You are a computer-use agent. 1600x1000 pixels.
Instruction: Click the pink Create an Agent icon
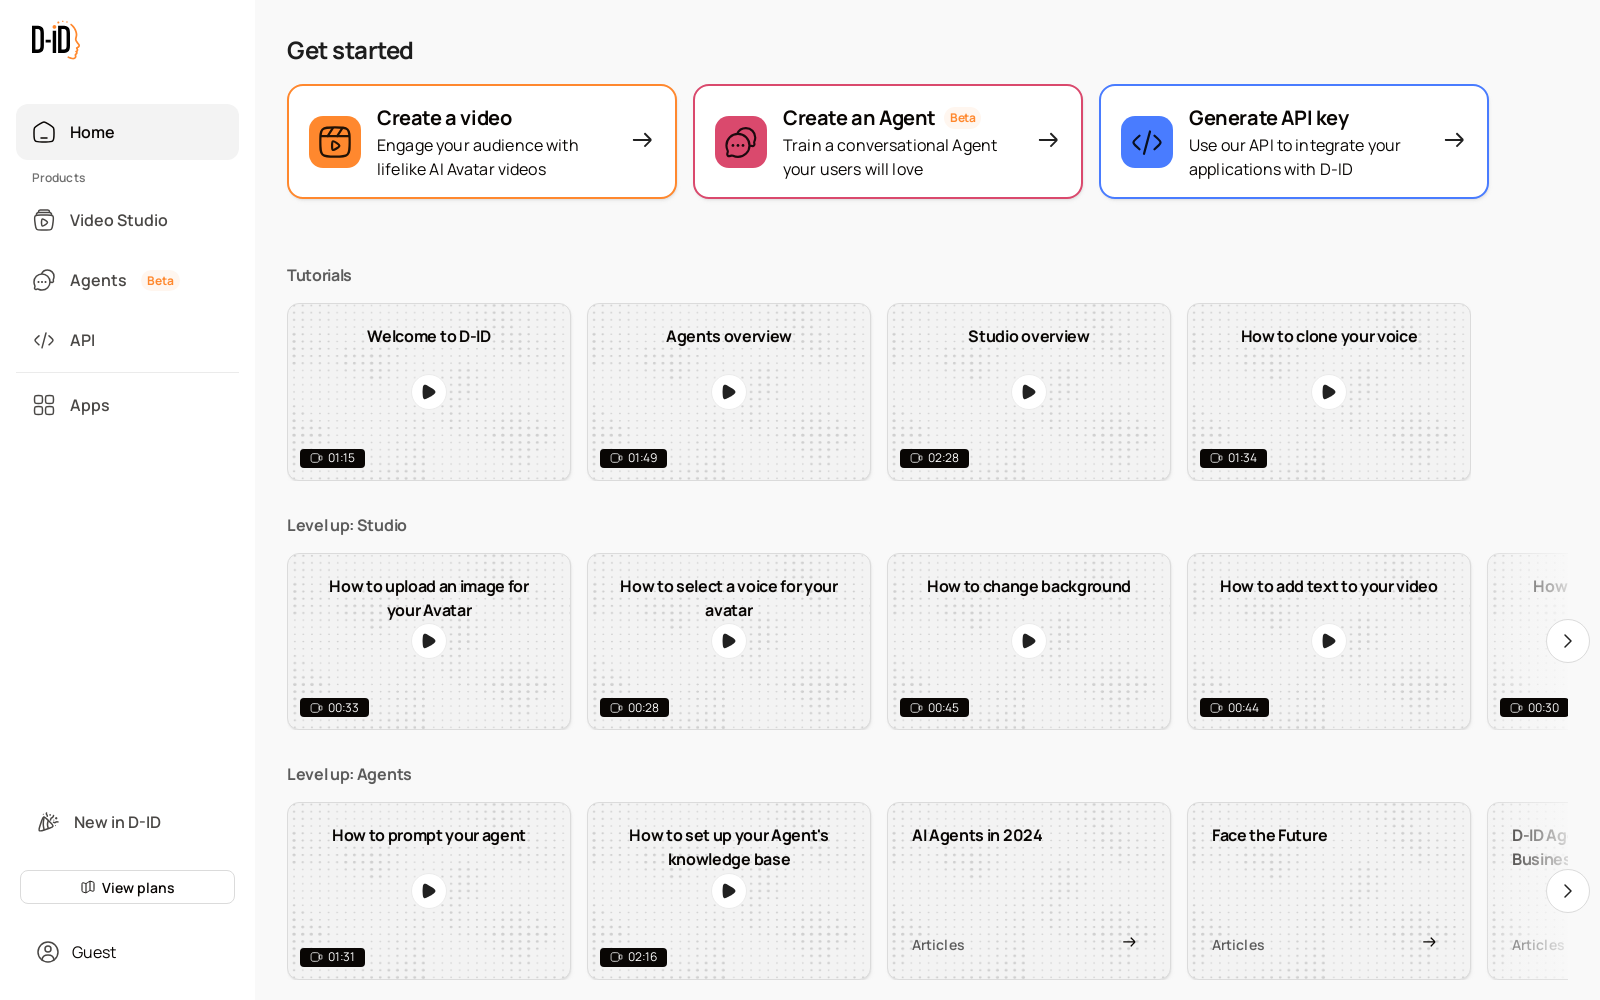(x=741, y=142)
